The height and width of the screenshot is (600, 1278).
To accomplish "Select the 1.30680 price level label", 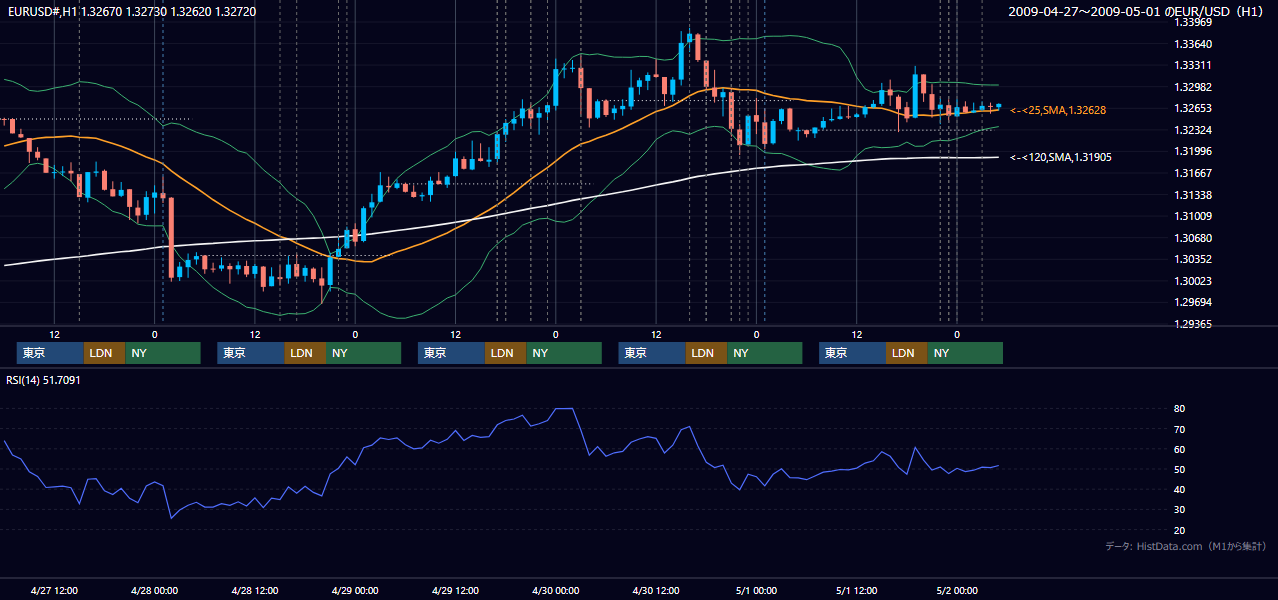I will [1192, 239].
